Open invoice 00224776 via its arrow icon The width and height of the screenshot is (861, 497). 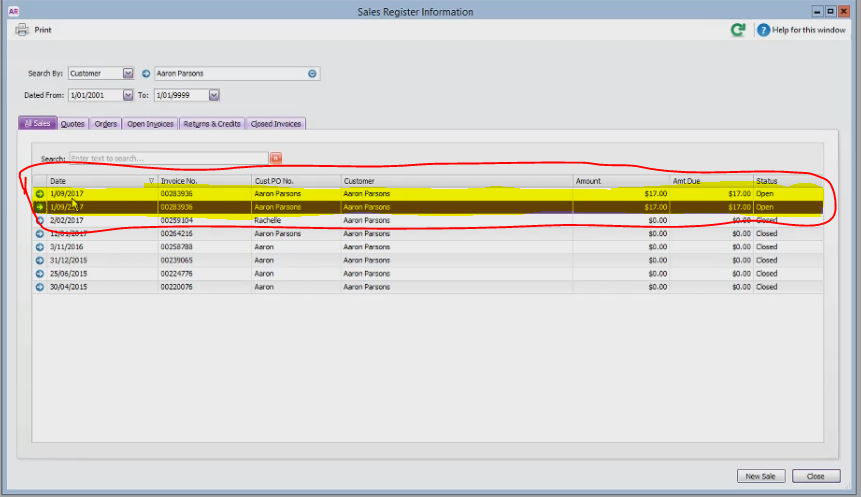[40, 273]
